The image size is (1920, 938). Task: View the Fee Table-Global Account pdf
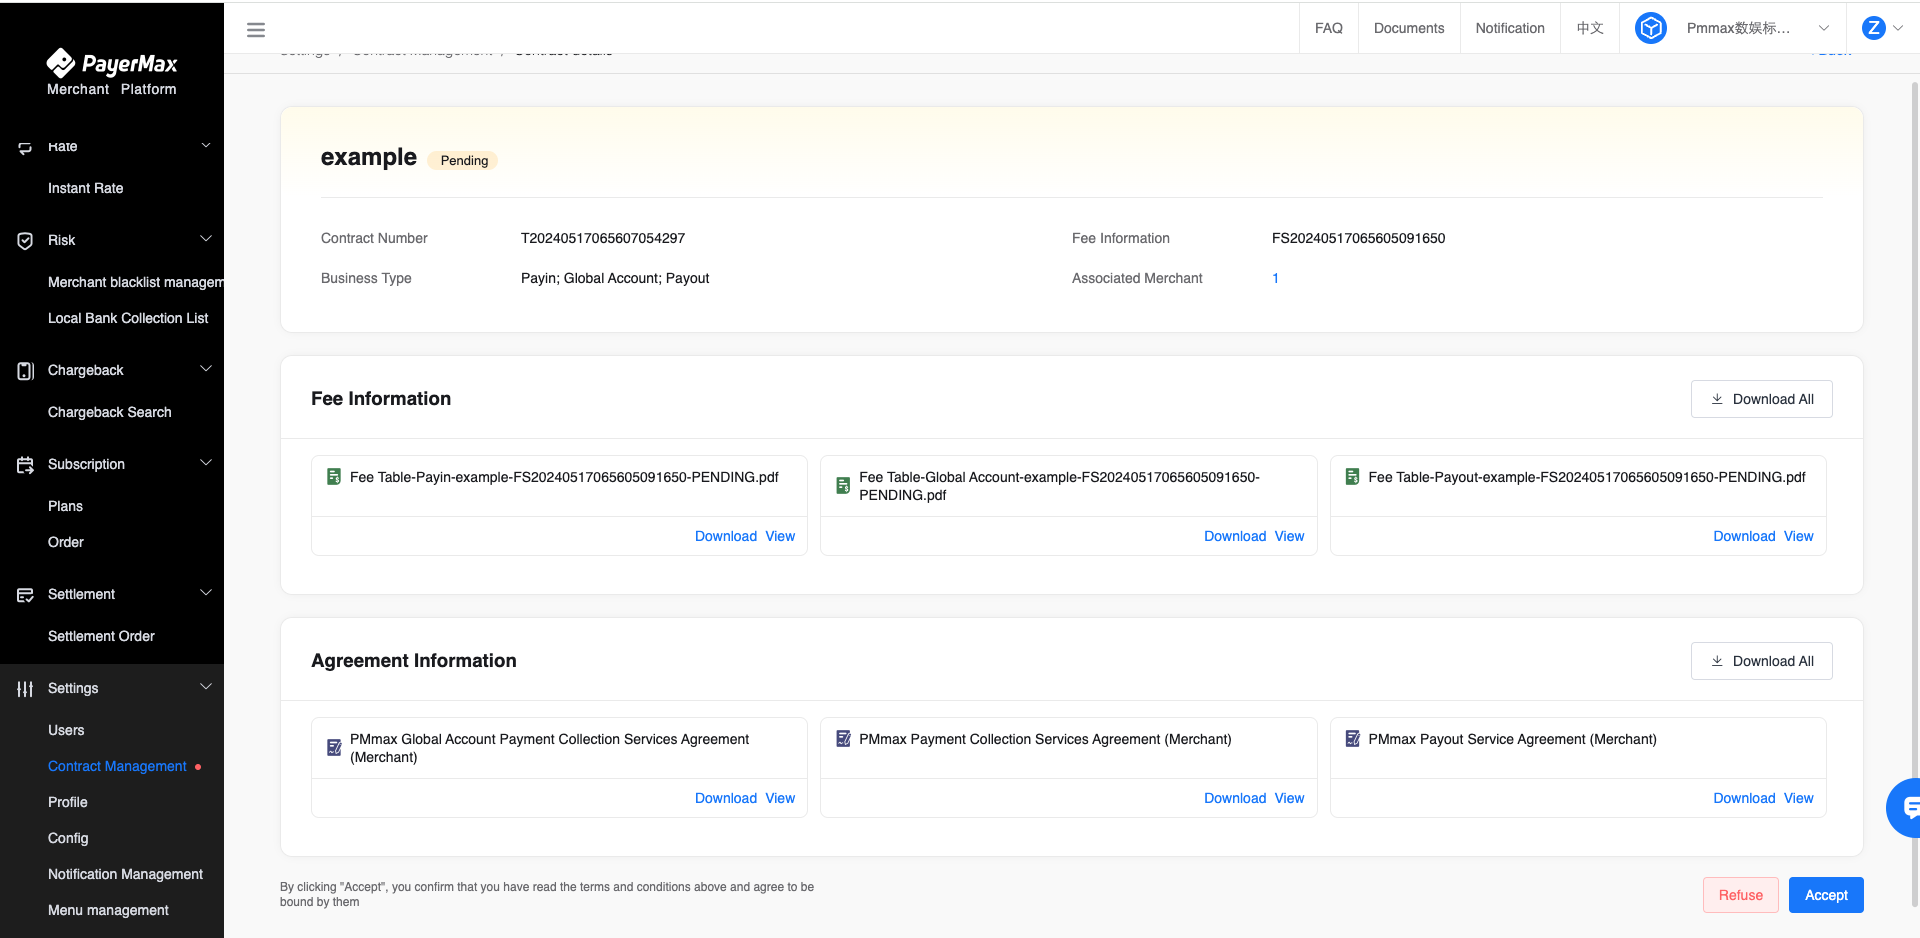click(x=1289, y=536)
